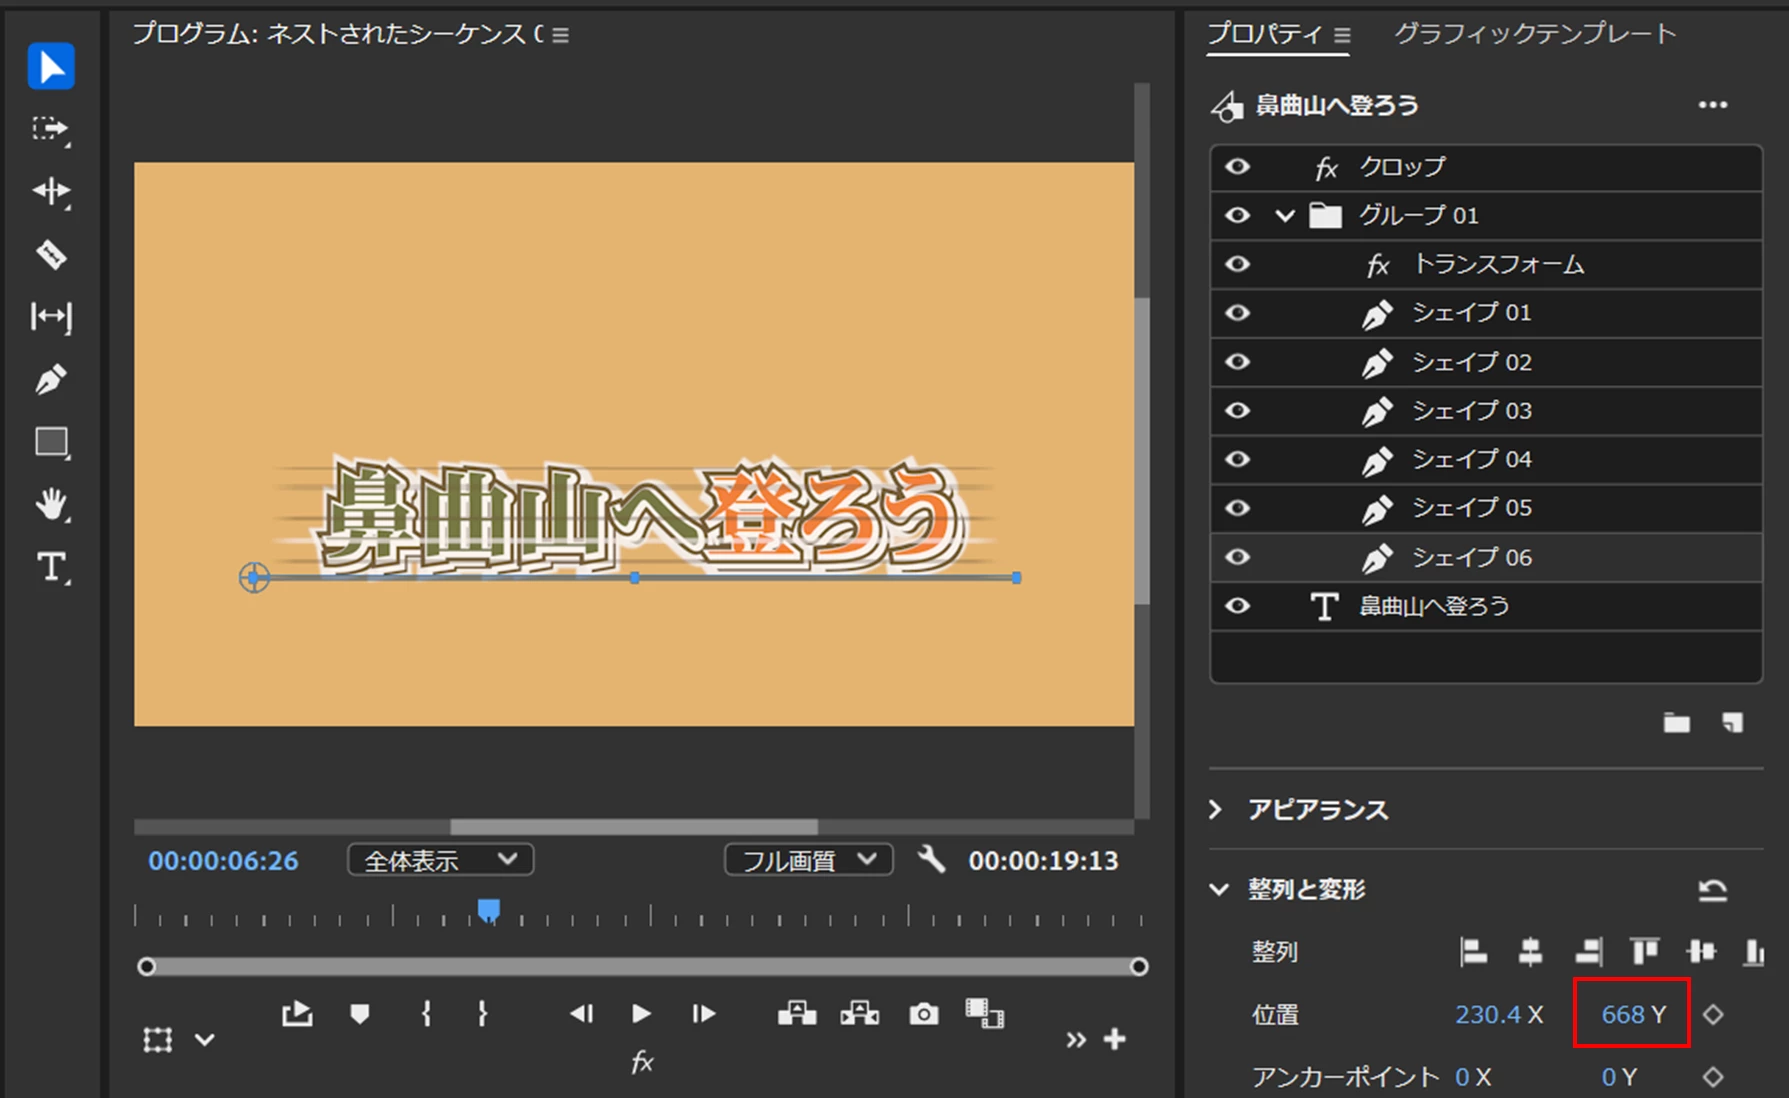Select the Ripple Edit tool
This screenshot has height=1098, width=1789.
(x=51, y=192)
